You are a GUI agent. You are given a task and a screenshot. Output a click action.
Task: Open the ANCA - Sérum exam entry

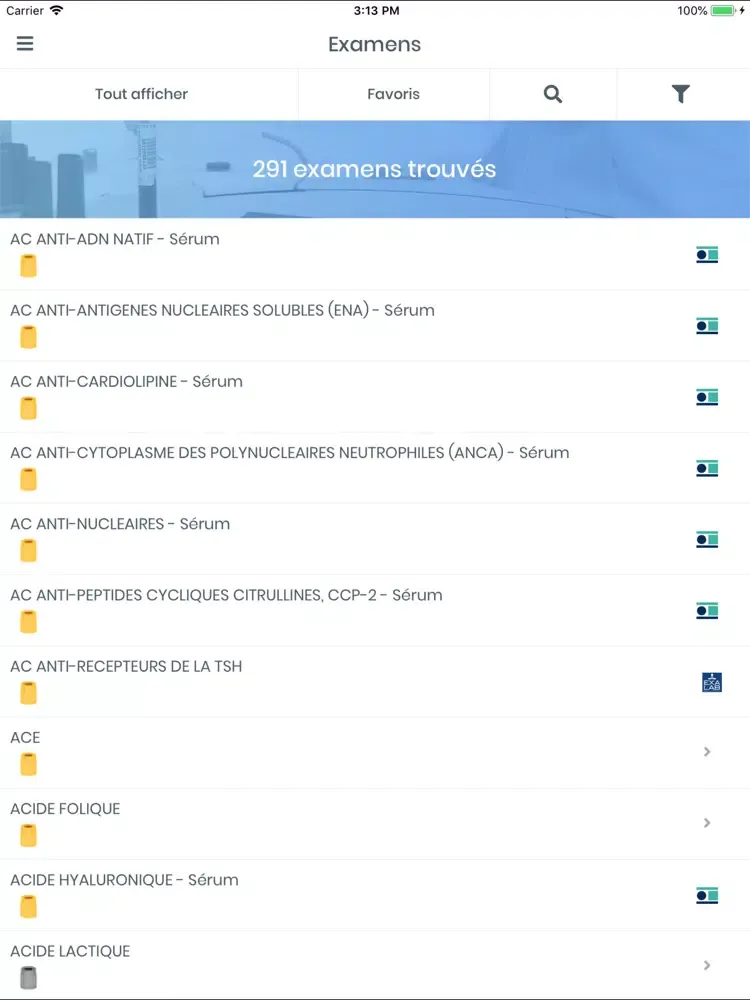pos(289,453)
